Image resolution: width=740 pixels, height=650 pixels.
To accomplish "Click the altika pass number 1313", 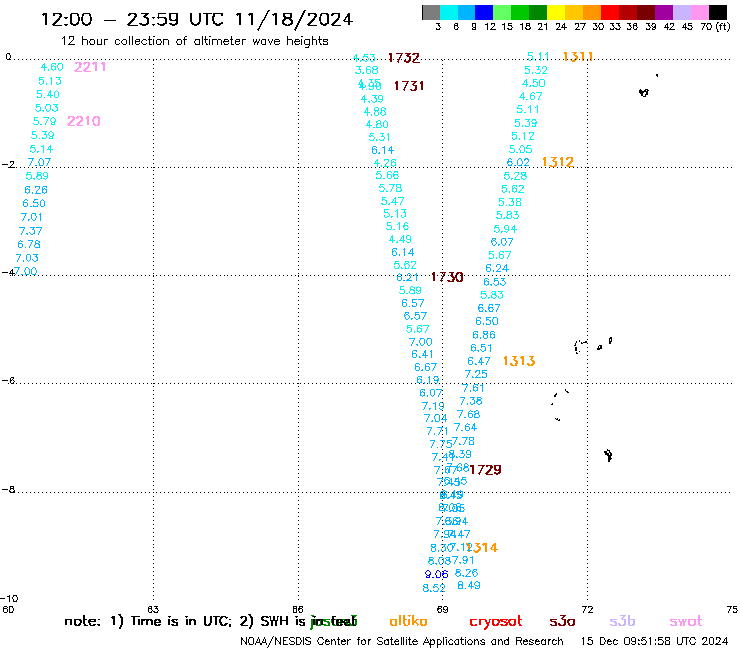I will [519, 361].
